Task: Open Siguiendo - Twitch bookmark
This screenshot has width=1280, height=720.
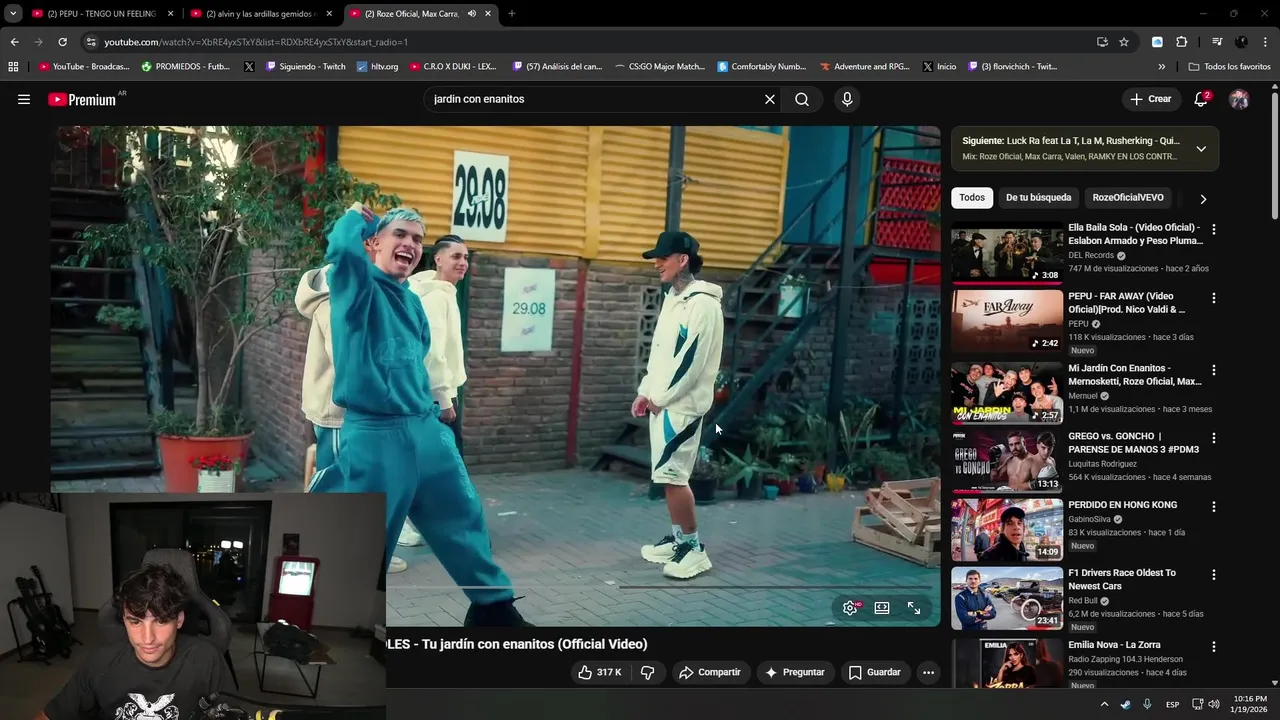Action: pyautogui.click(x=306, y=67)
